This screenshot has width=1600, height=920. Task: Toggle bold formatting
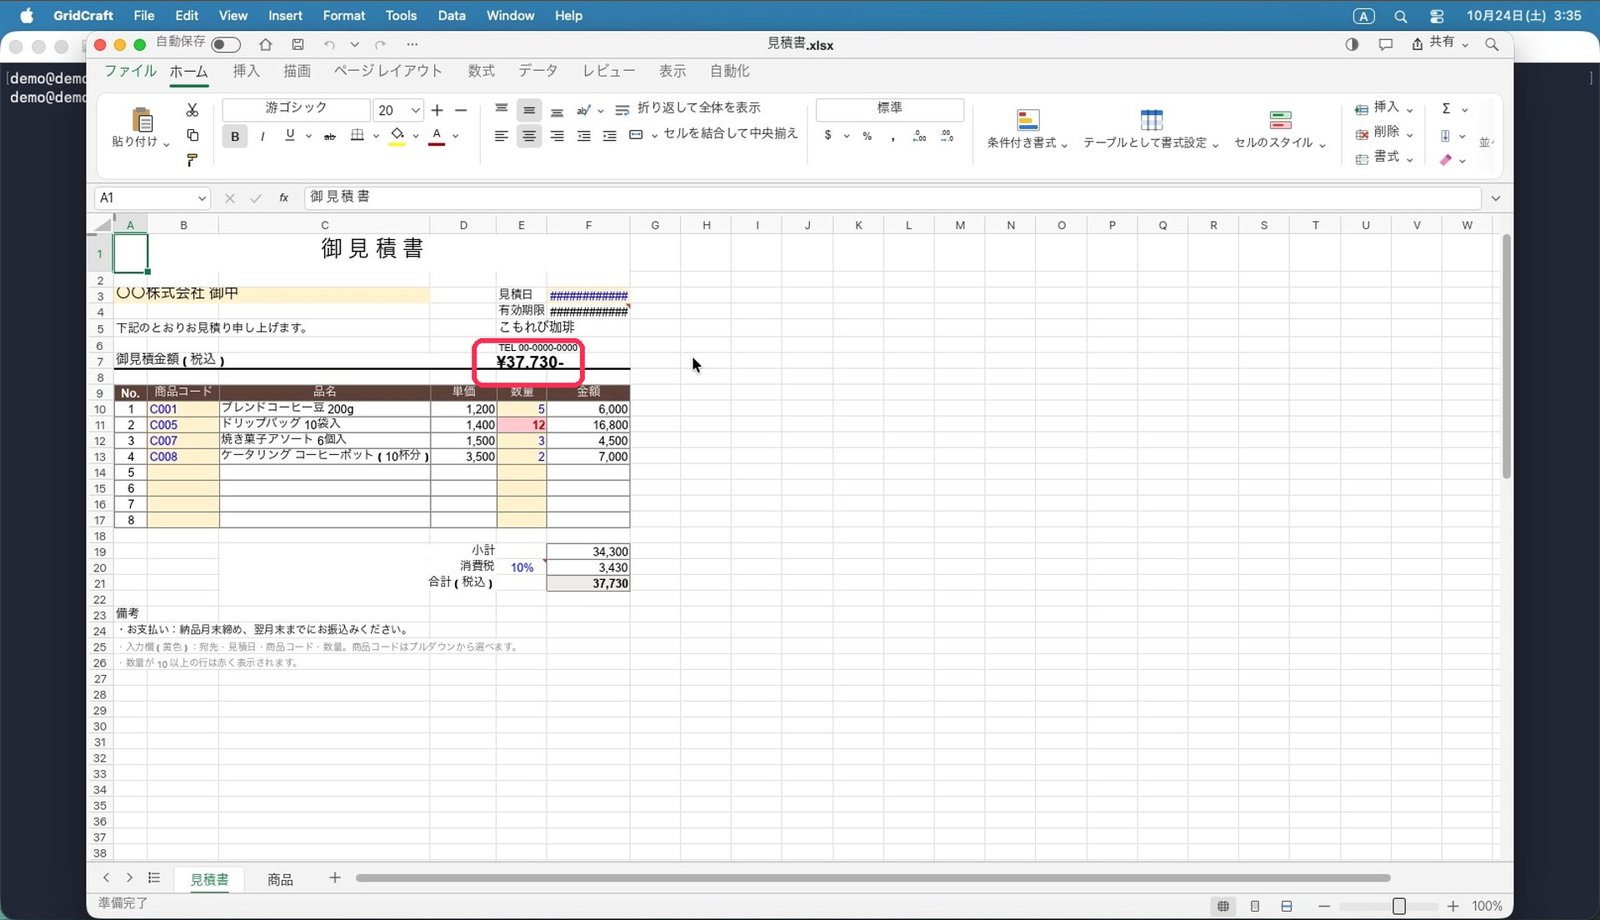[235, 136]
